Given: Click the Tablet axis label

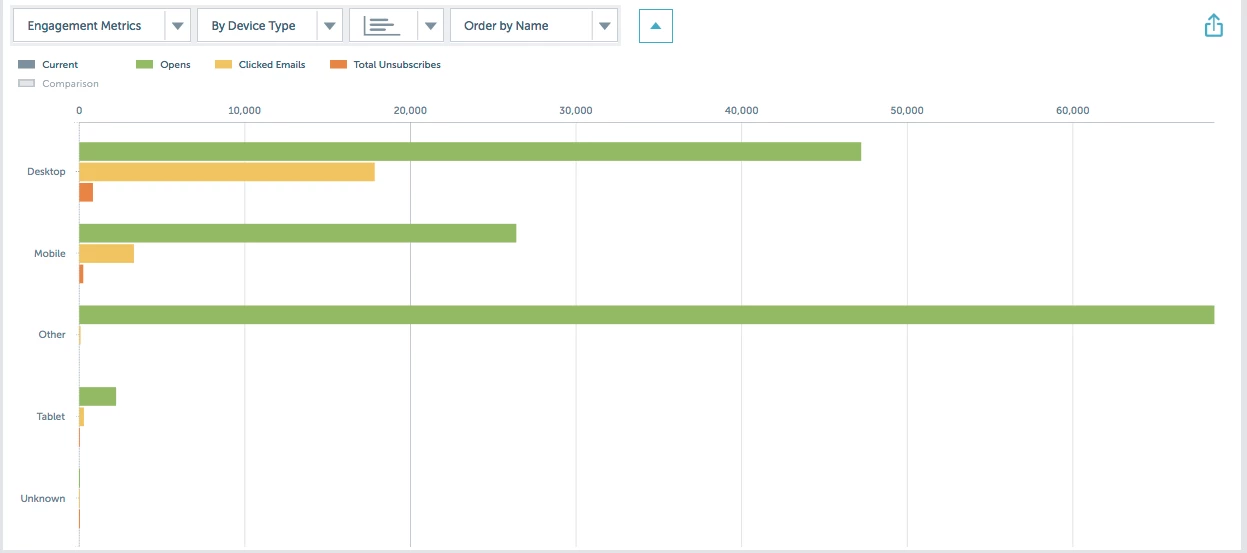Looking at the screenshot, I should pyautogui.click(x=51, y=417).
